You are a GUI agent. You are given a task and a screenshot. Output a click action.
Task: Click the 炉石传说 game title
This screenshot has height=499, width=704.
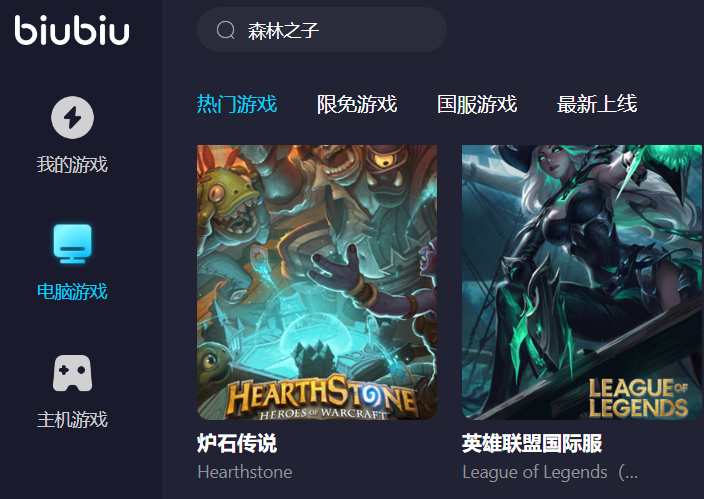click(x=237, y=443)
